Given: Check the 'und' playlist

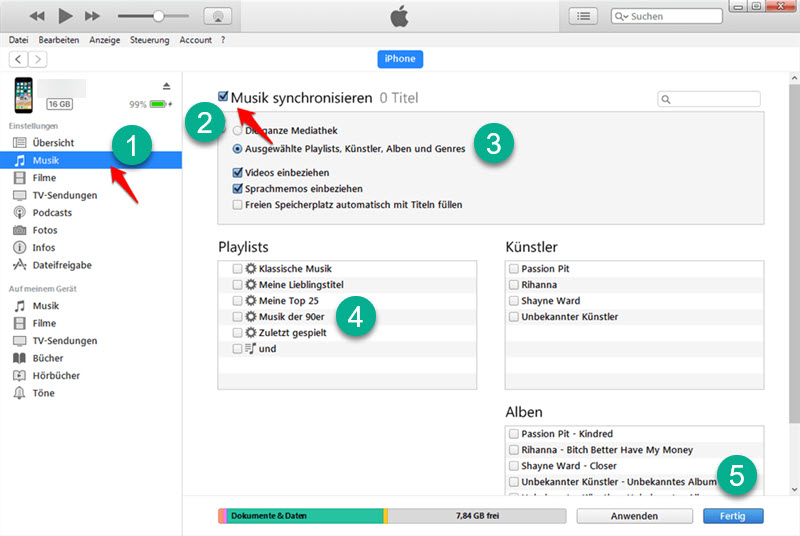Looking at the screenshot, I should pyautogui.click(x=237, y=349).
